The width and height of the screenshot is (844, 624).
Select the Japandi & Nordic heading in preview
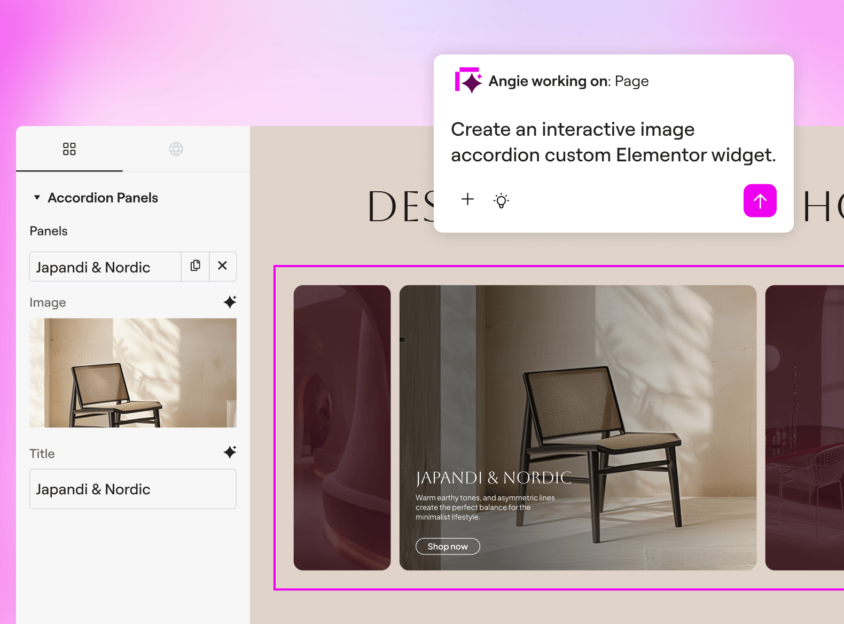493,478
